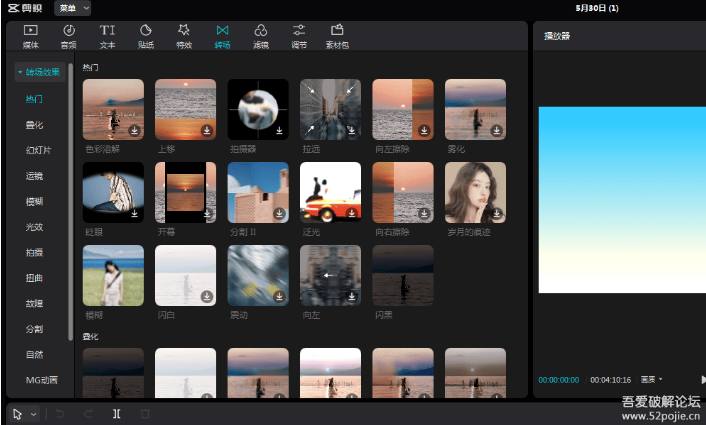Open the 素材包 (Asset pack) icon

[337, 31]
